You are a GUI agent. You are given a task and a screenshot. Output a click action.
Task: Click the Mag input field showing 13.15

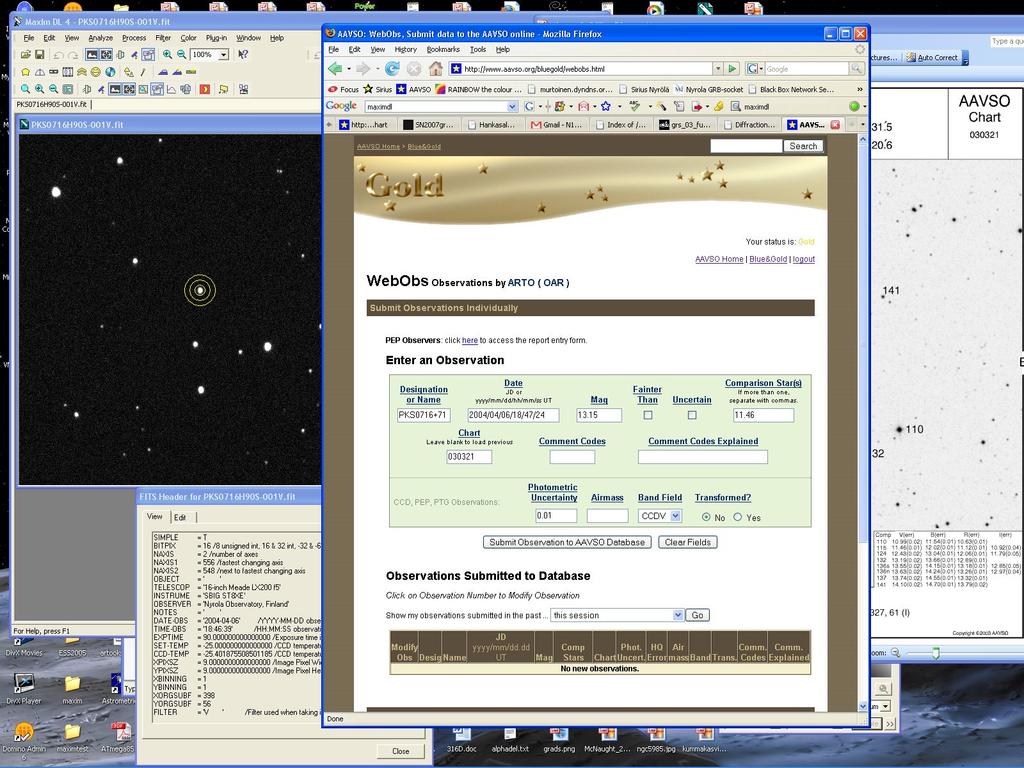point(599,415)
